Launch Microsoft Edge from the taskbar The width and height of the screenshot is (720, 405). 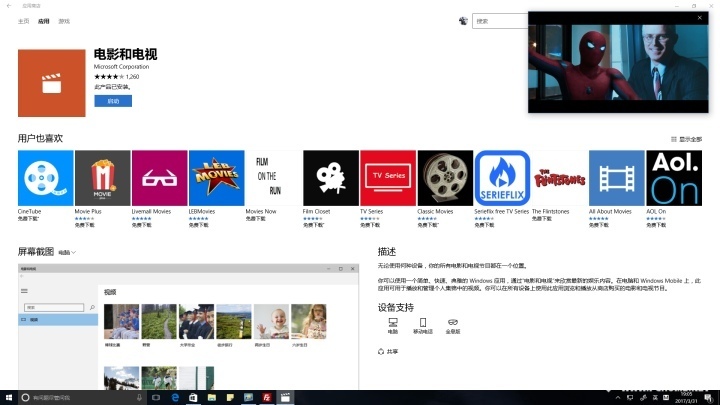175,398
